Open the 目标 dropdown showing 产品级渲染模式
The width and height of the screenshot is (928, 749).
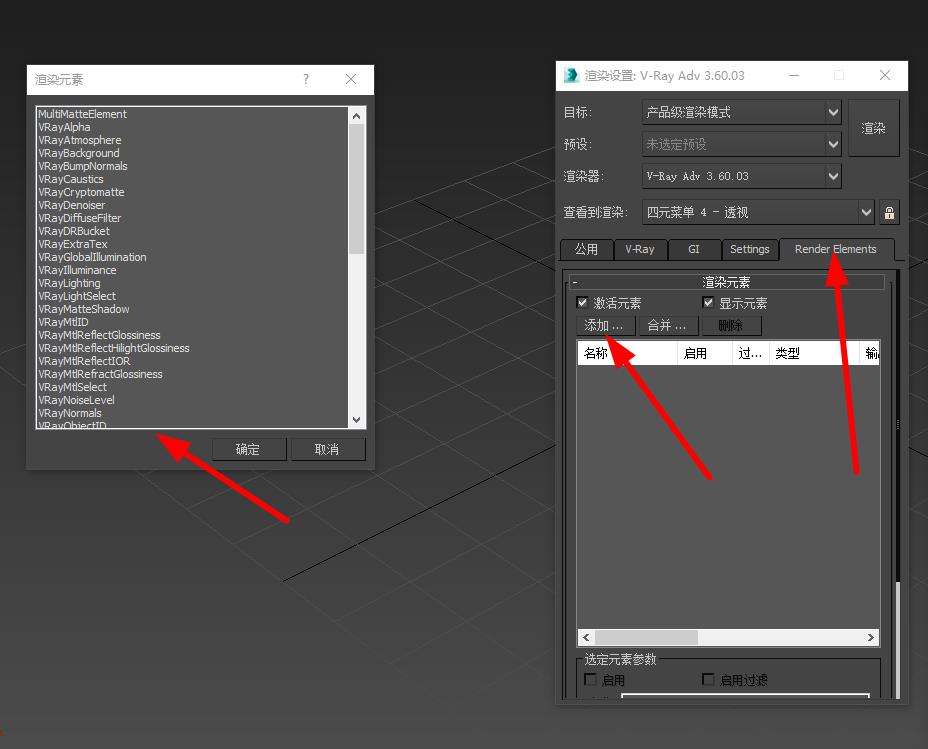742,112
